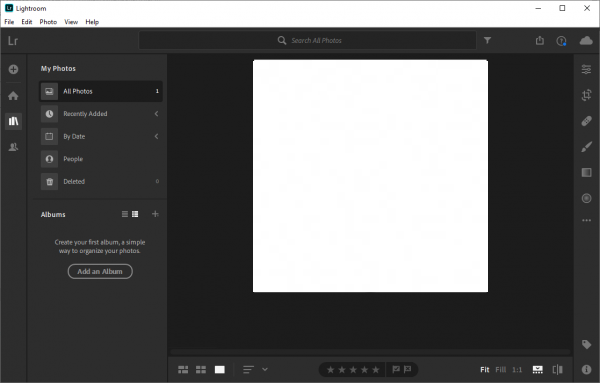Set rating with the first star
Viewport: 600px width, 383px height.
(331, 370)
